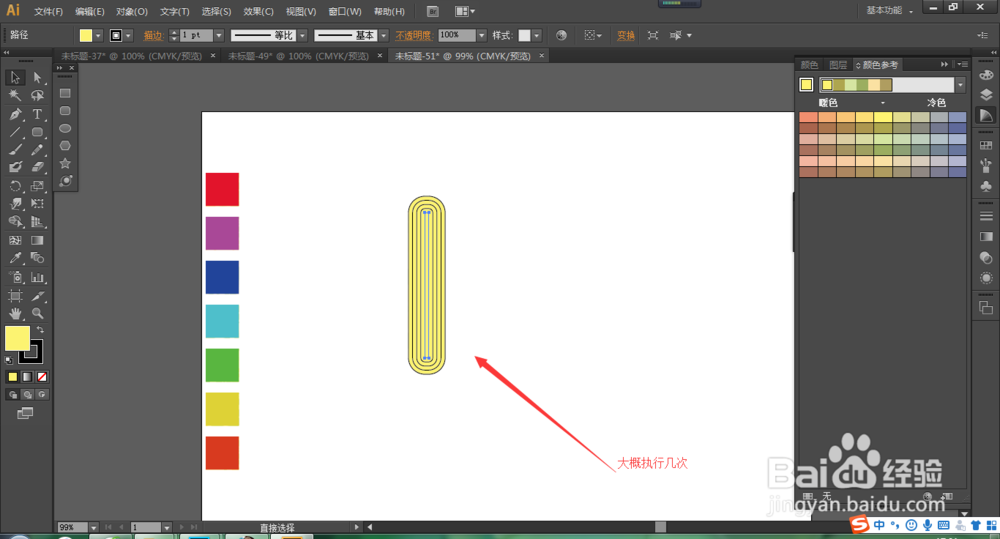Open the Symbols panel from right dock
Screen dimensions: 1000x539
(x=986, y=186)
